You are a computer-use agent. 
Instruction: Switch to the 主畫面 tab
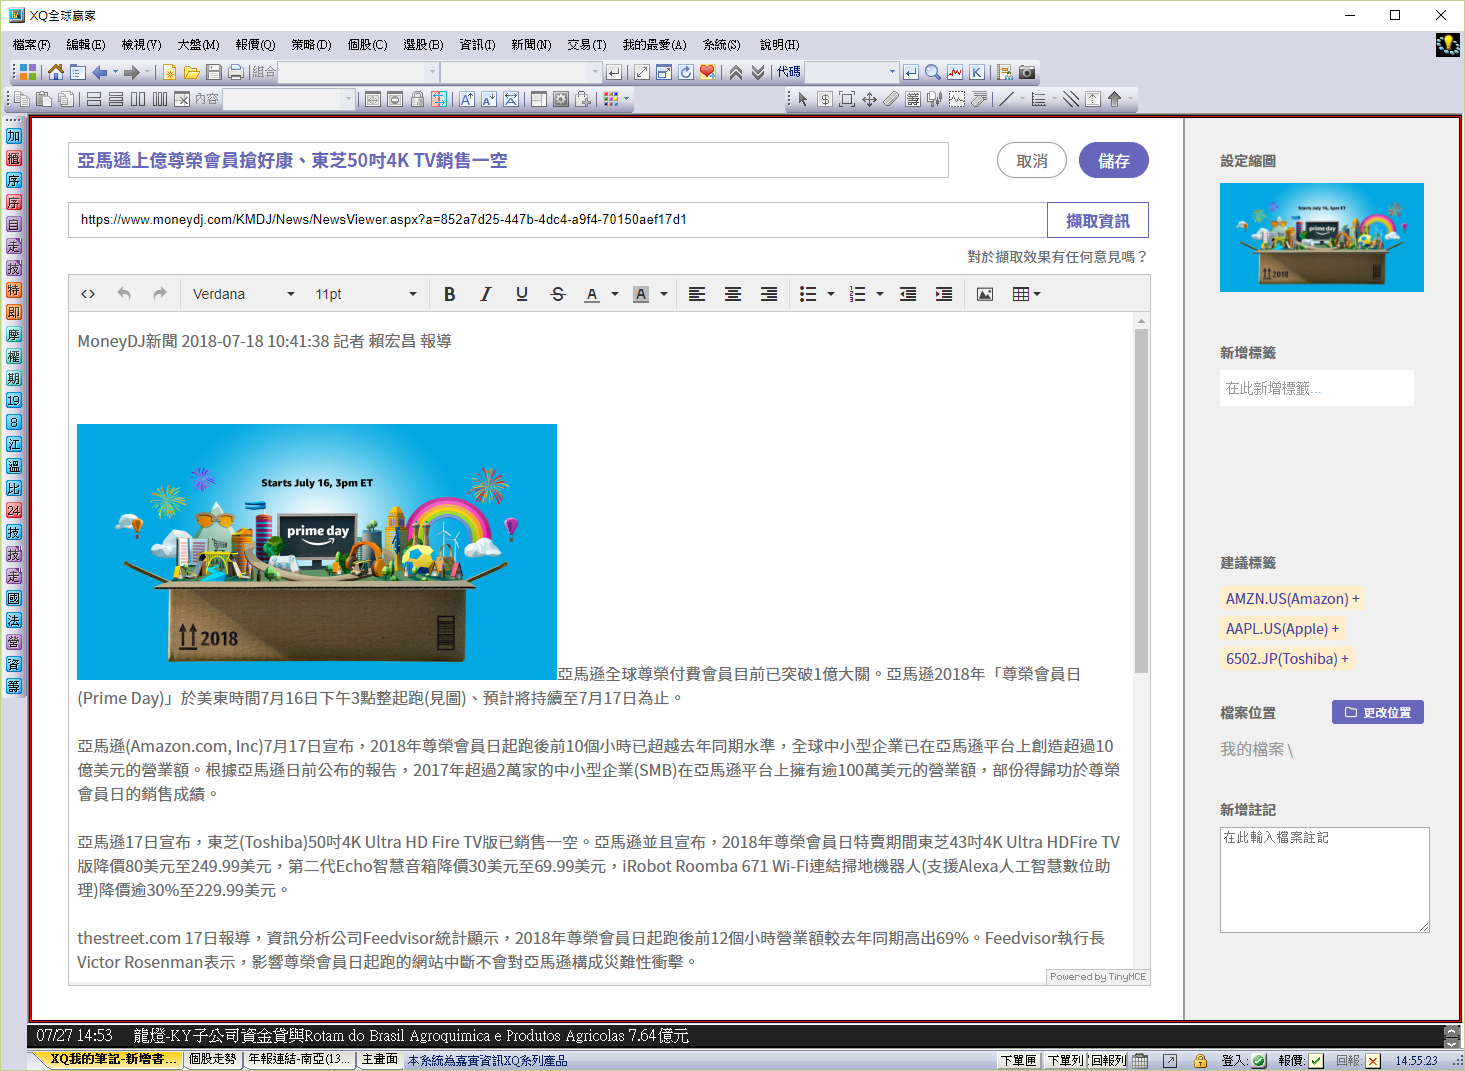click(379, 1059)
